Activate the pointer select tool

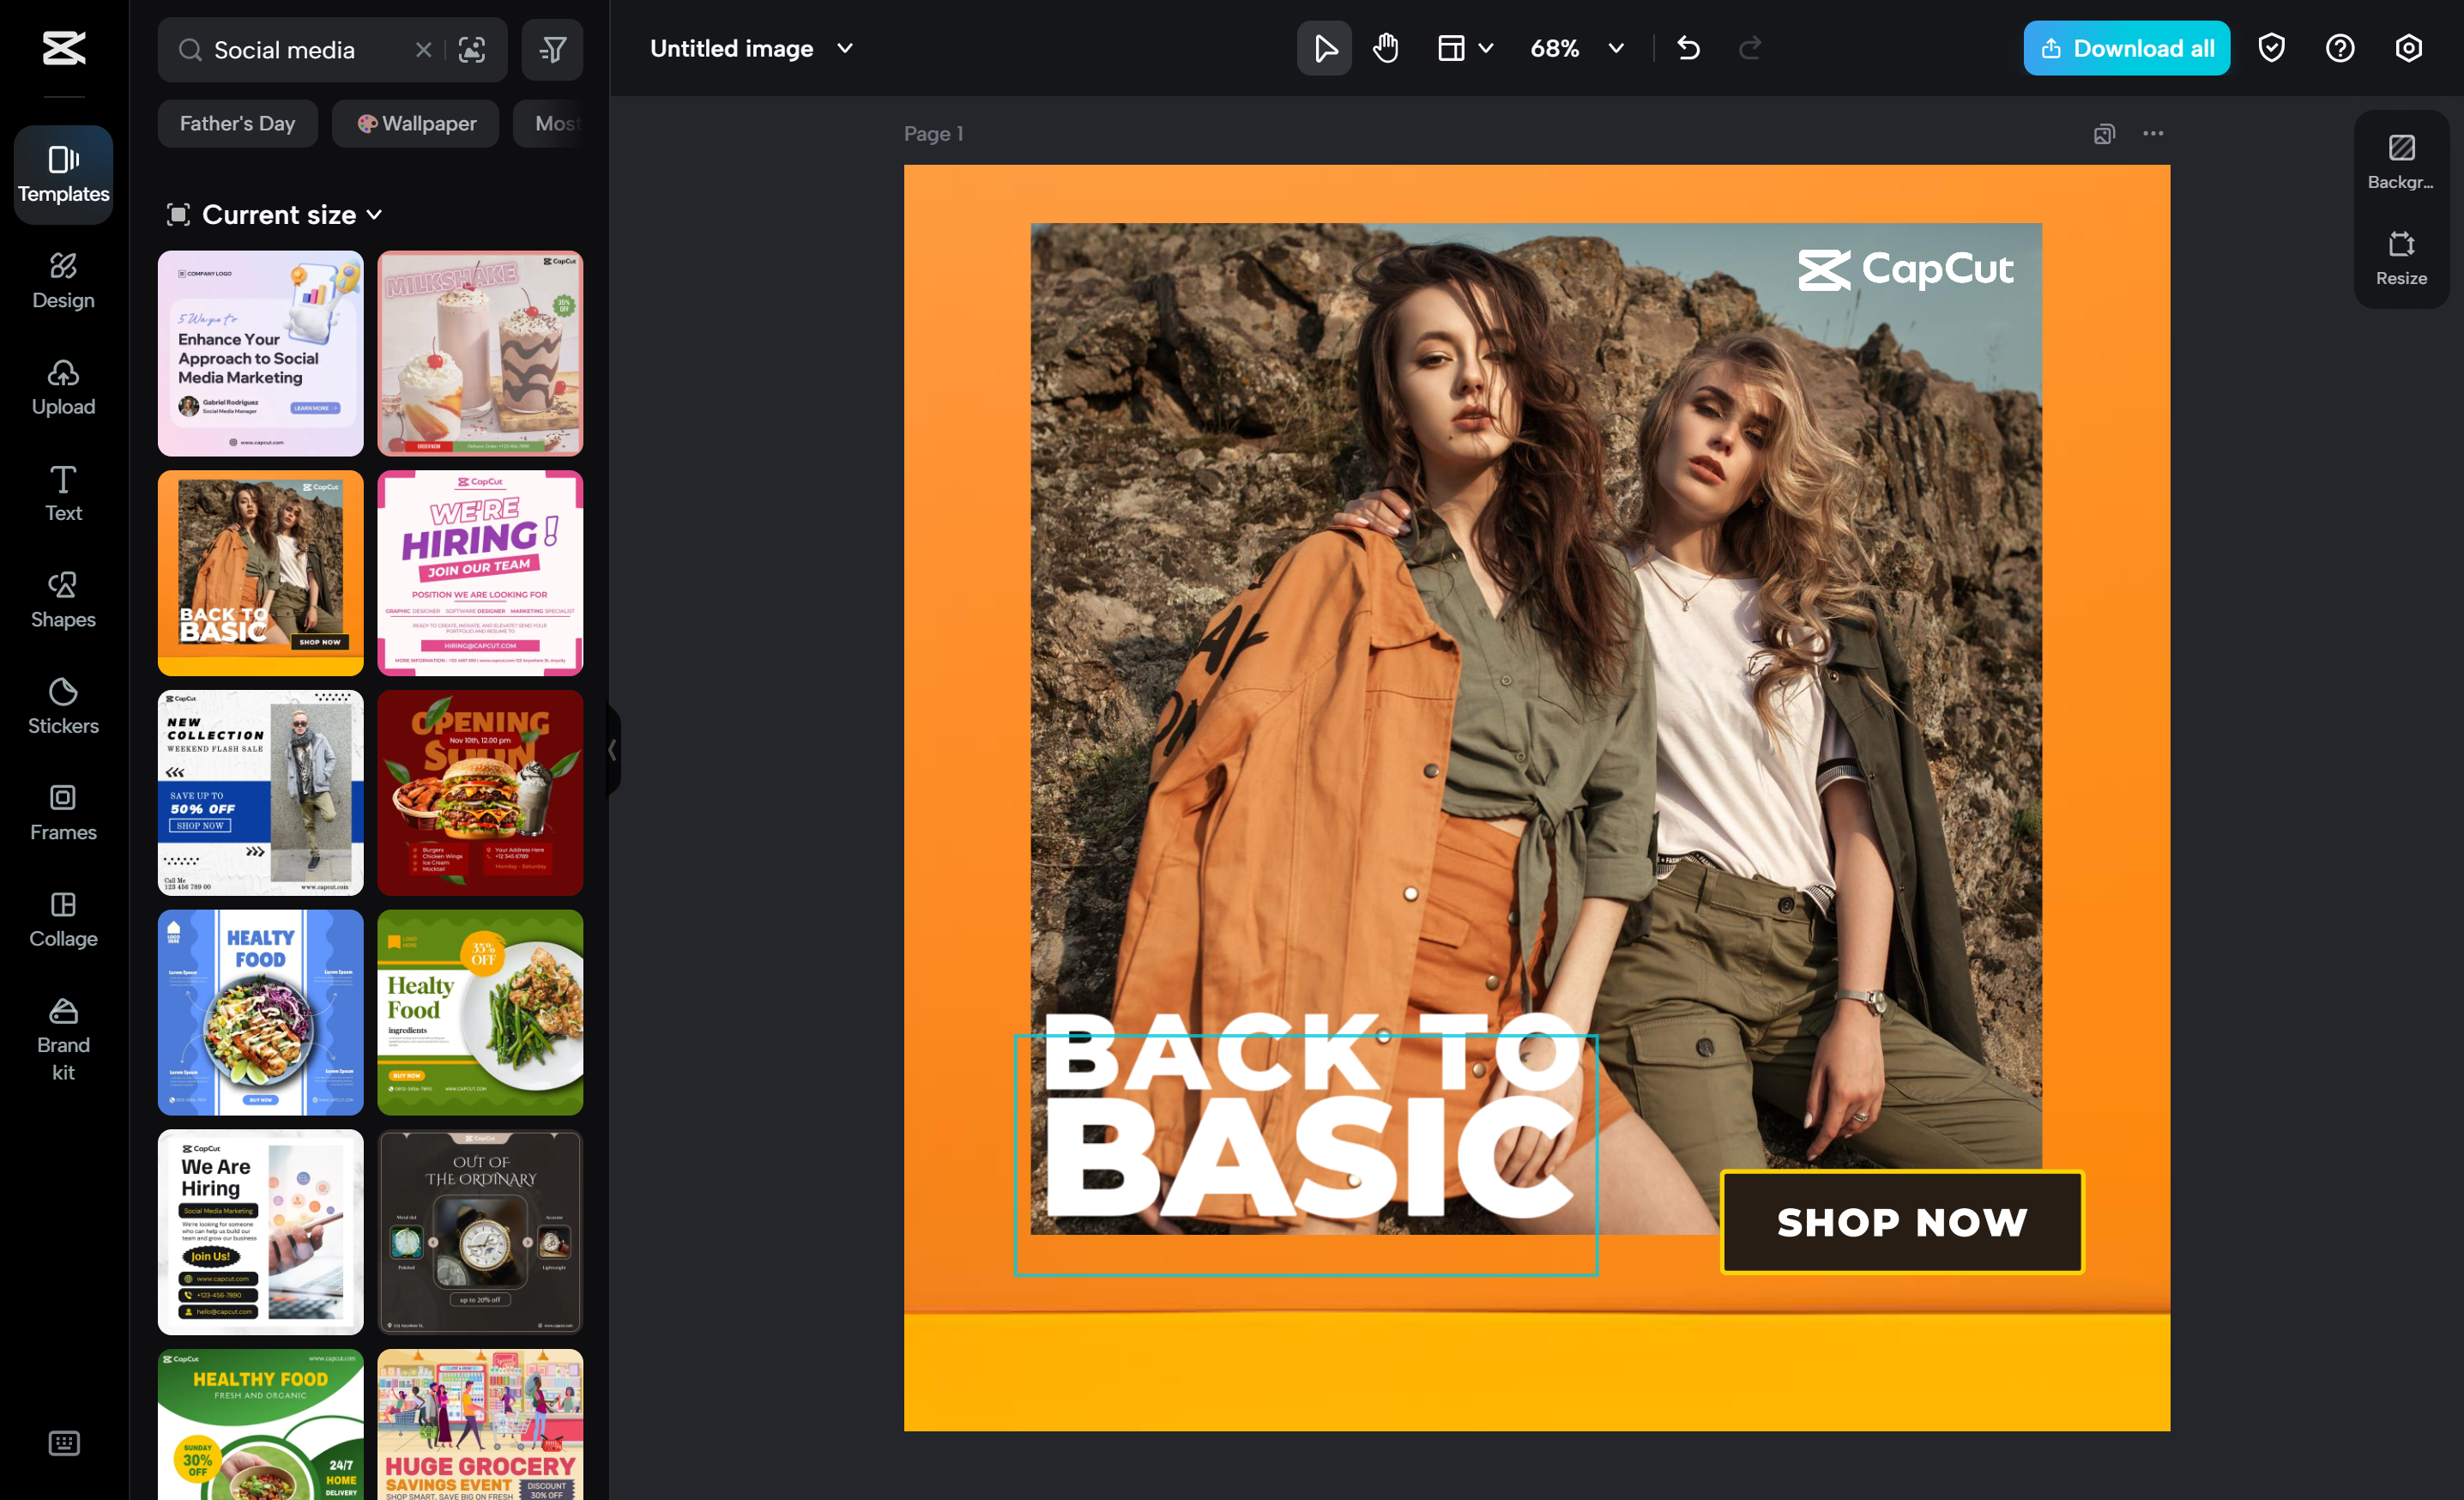(x=1324, y=48)
